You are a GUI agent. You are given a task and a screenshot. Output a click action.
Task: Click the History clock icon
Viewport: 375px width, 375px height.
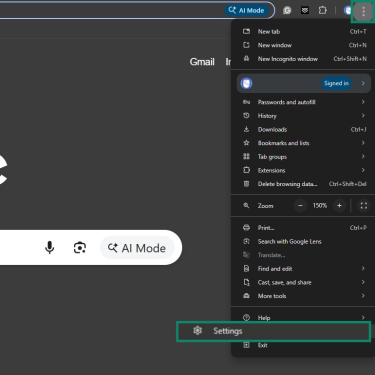click(246, 116)
